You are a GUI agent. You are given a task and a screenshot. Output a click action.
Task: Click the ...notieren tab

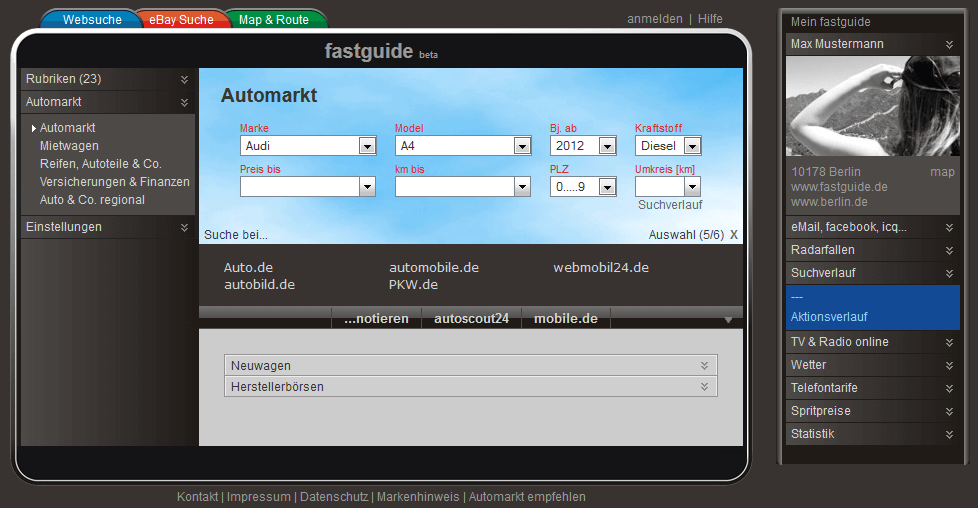[x=377, y=318]
